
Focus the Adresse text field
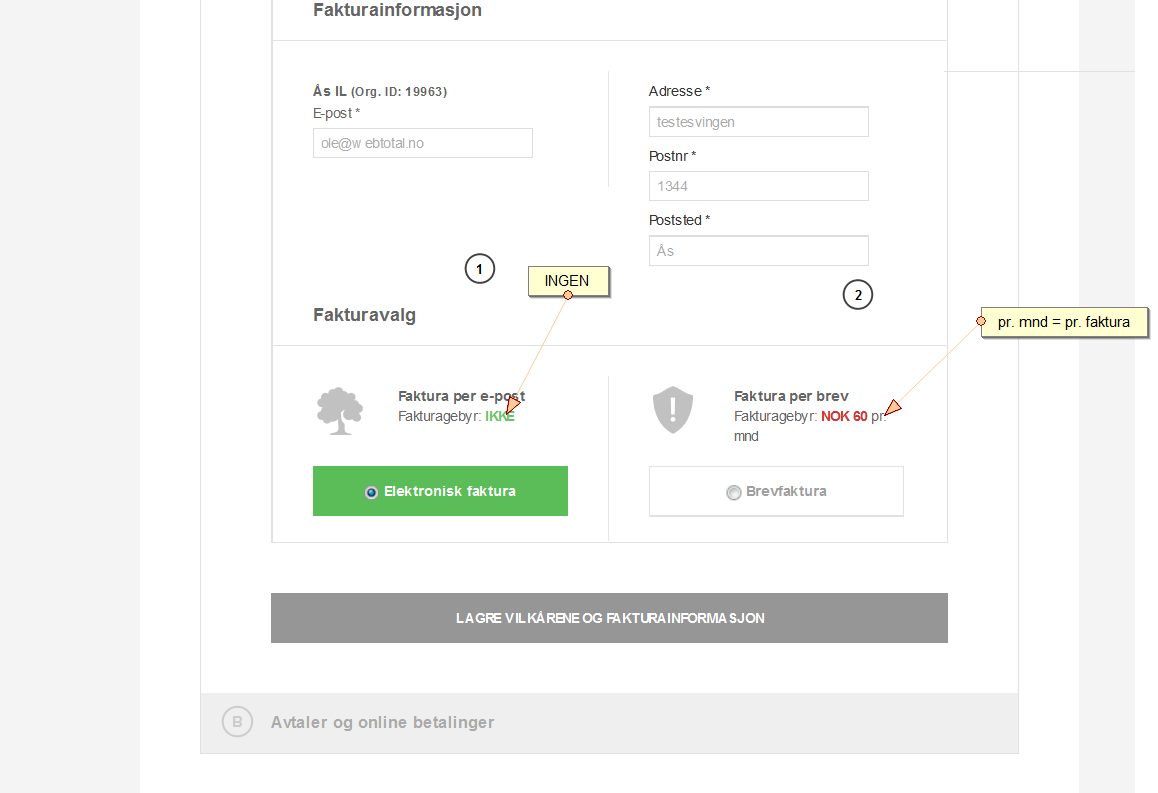[758, 122]
